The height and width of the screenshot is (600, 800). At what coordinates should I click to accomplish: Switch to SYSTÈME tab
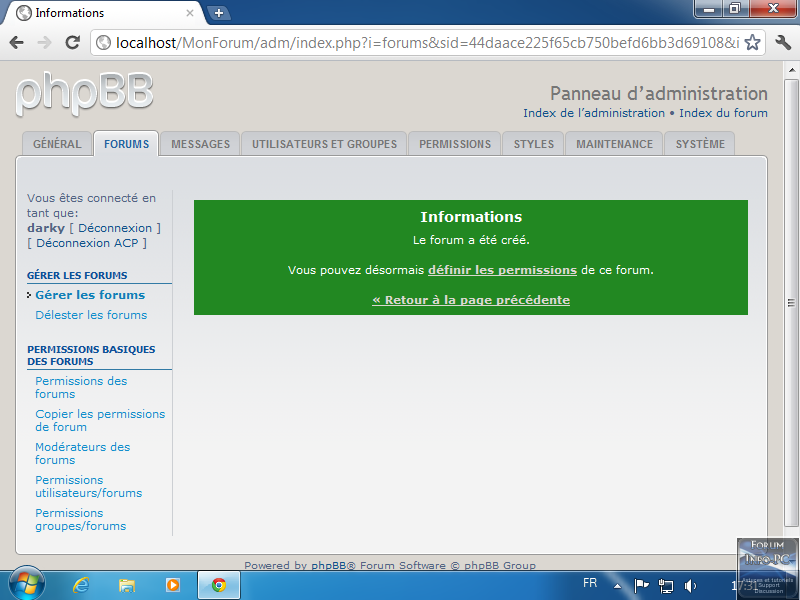tap(700, 144)
